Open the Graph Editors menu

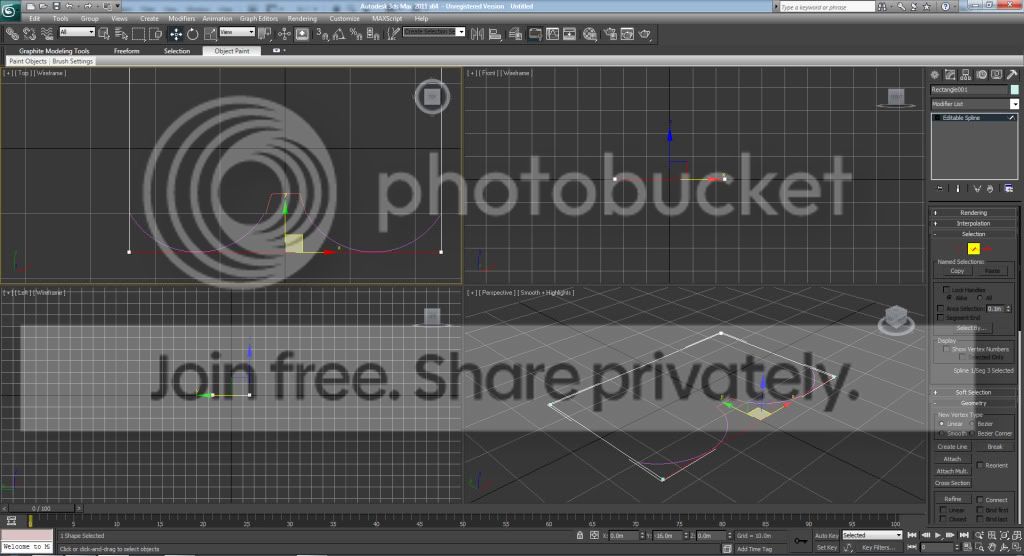259,19
